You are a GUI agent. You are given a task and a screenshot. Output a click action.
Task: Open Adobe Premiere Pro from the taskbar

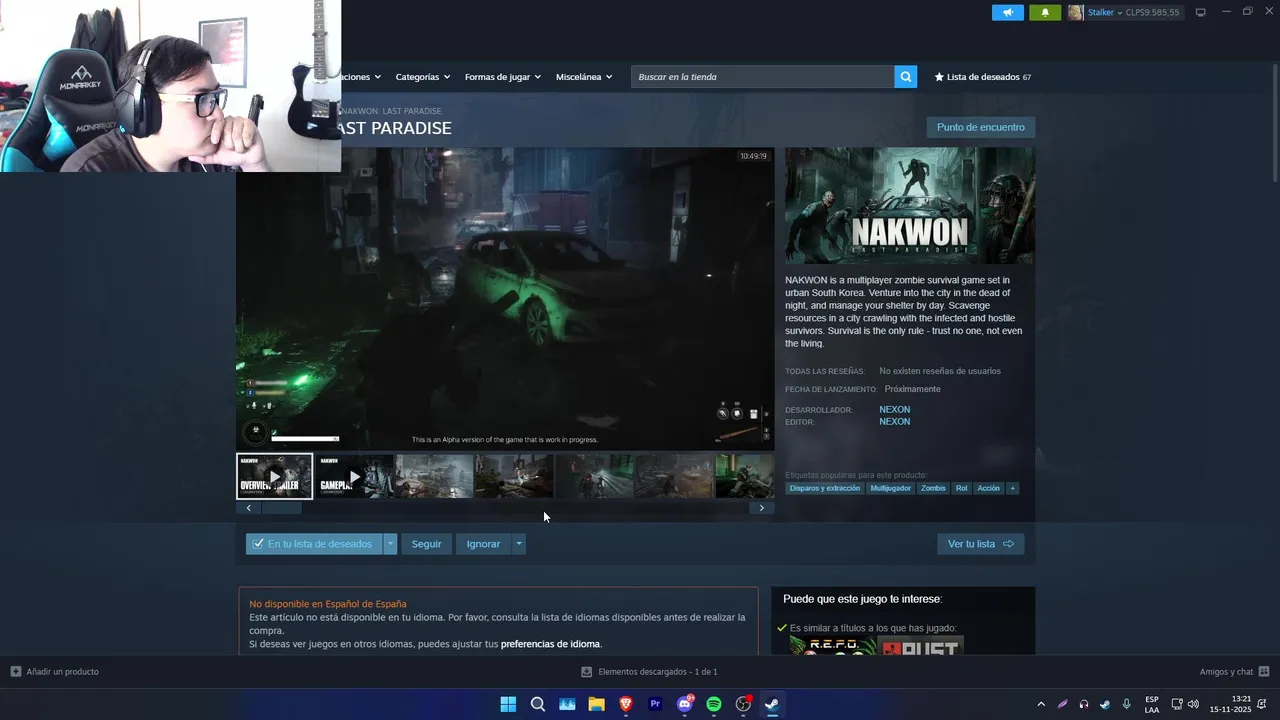click(x=655, y=704)
